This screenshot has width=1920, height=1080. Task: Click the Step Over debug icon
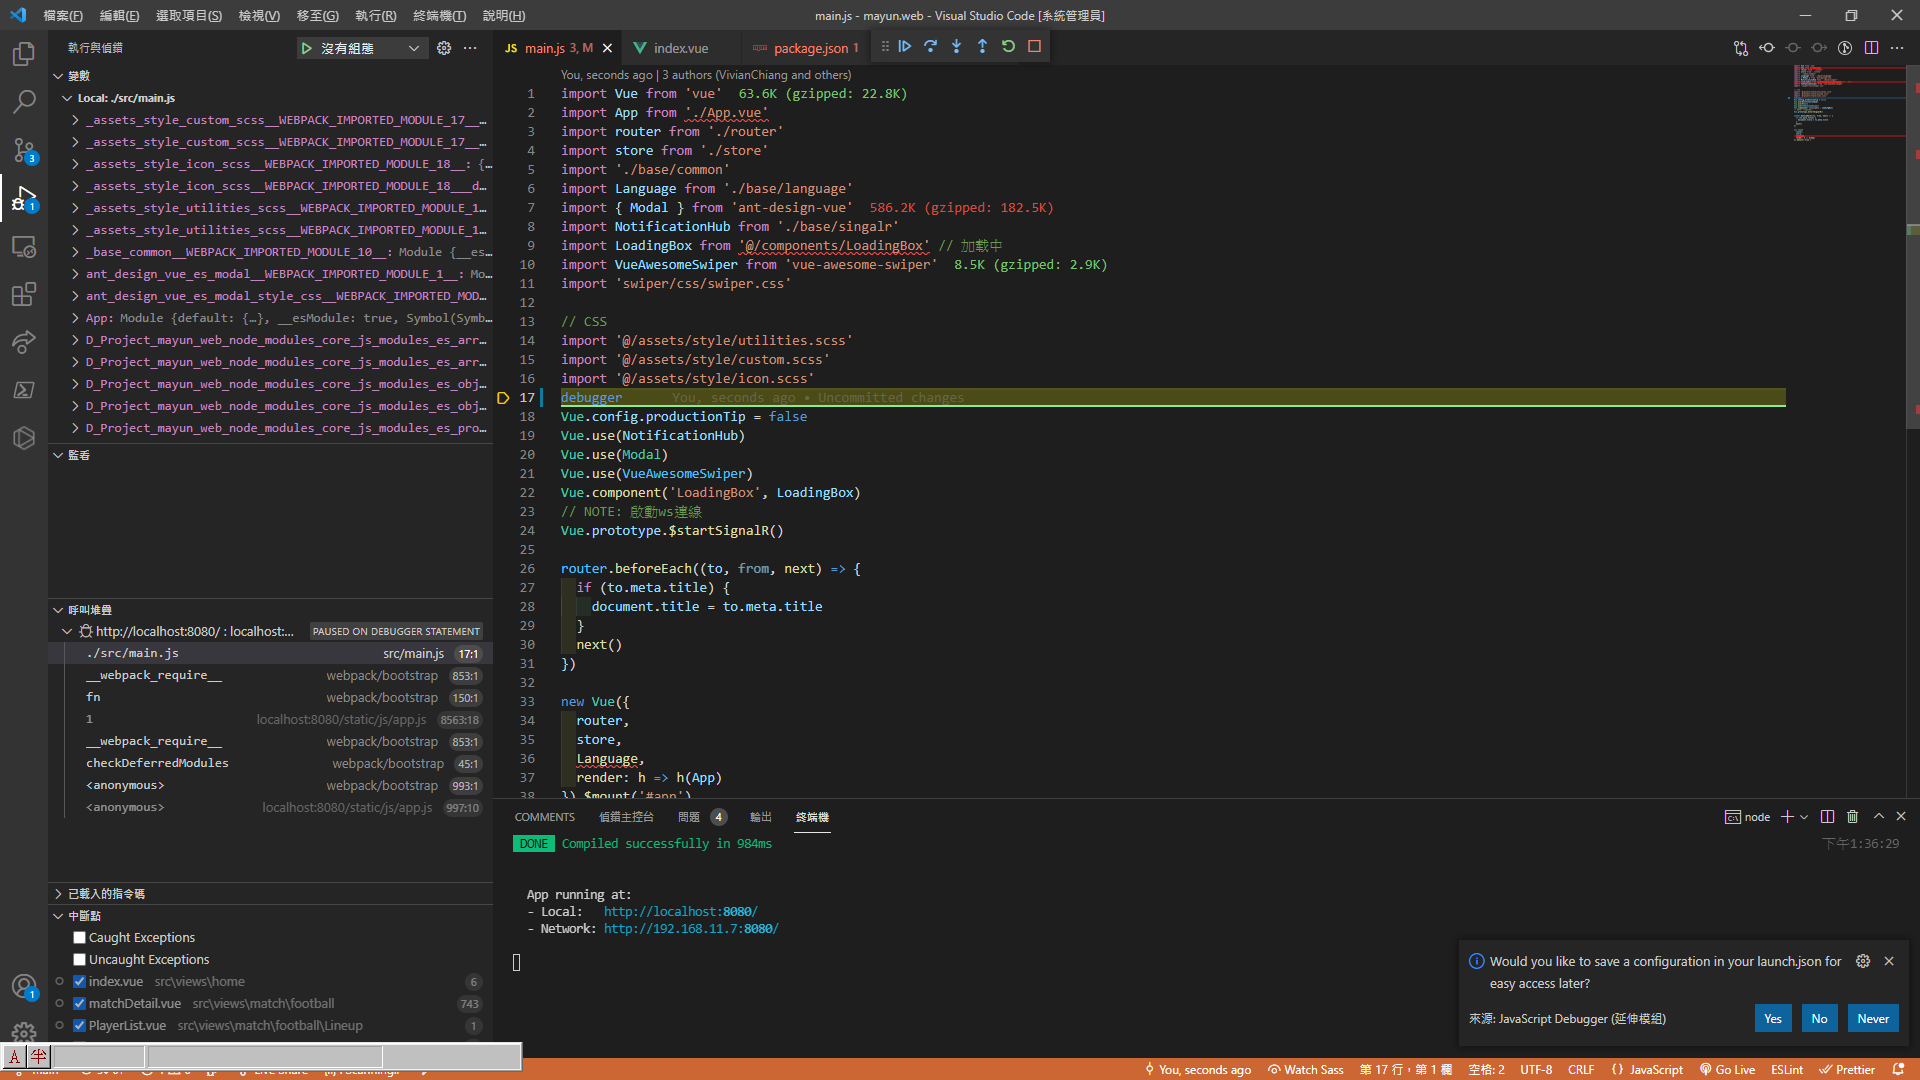931,46
